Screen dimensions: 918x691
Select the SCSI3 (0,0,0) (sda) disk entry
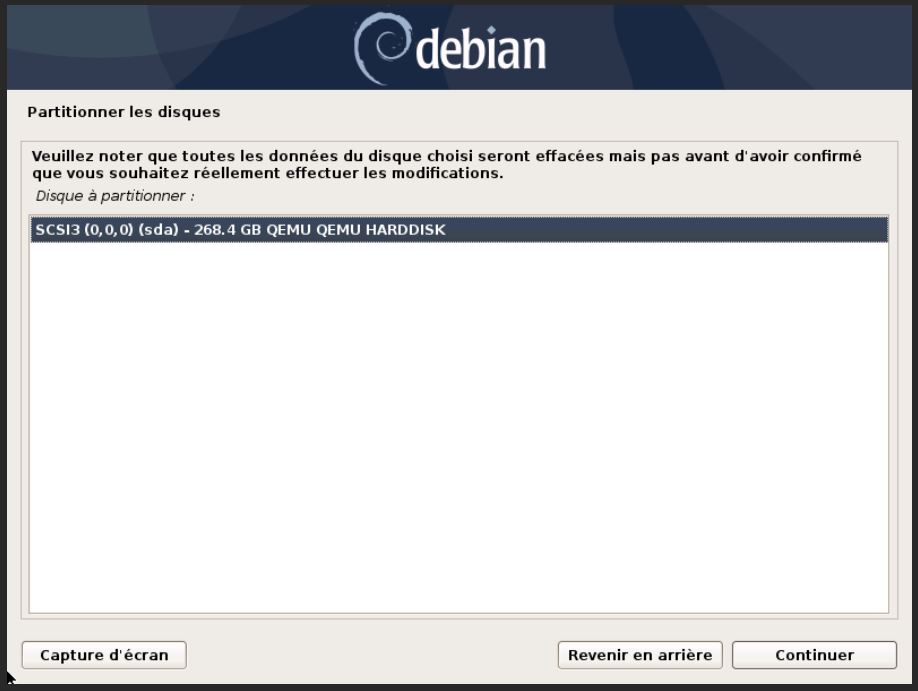(x=459, y=230)
